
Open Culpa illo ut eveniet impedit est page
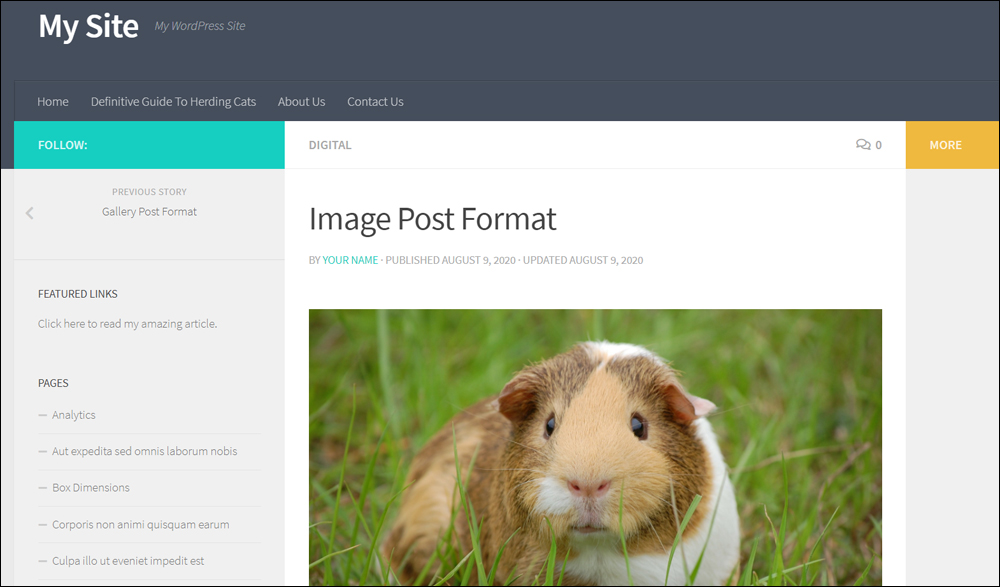(x=128, y=561)
